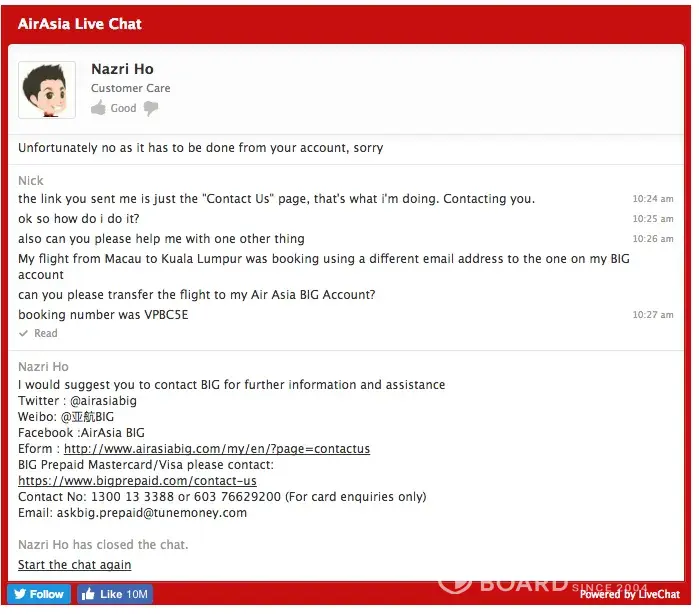
Task: Open the airasiabig.com contact Eform link
Action: pyautogui.click(x=217, y=449)
